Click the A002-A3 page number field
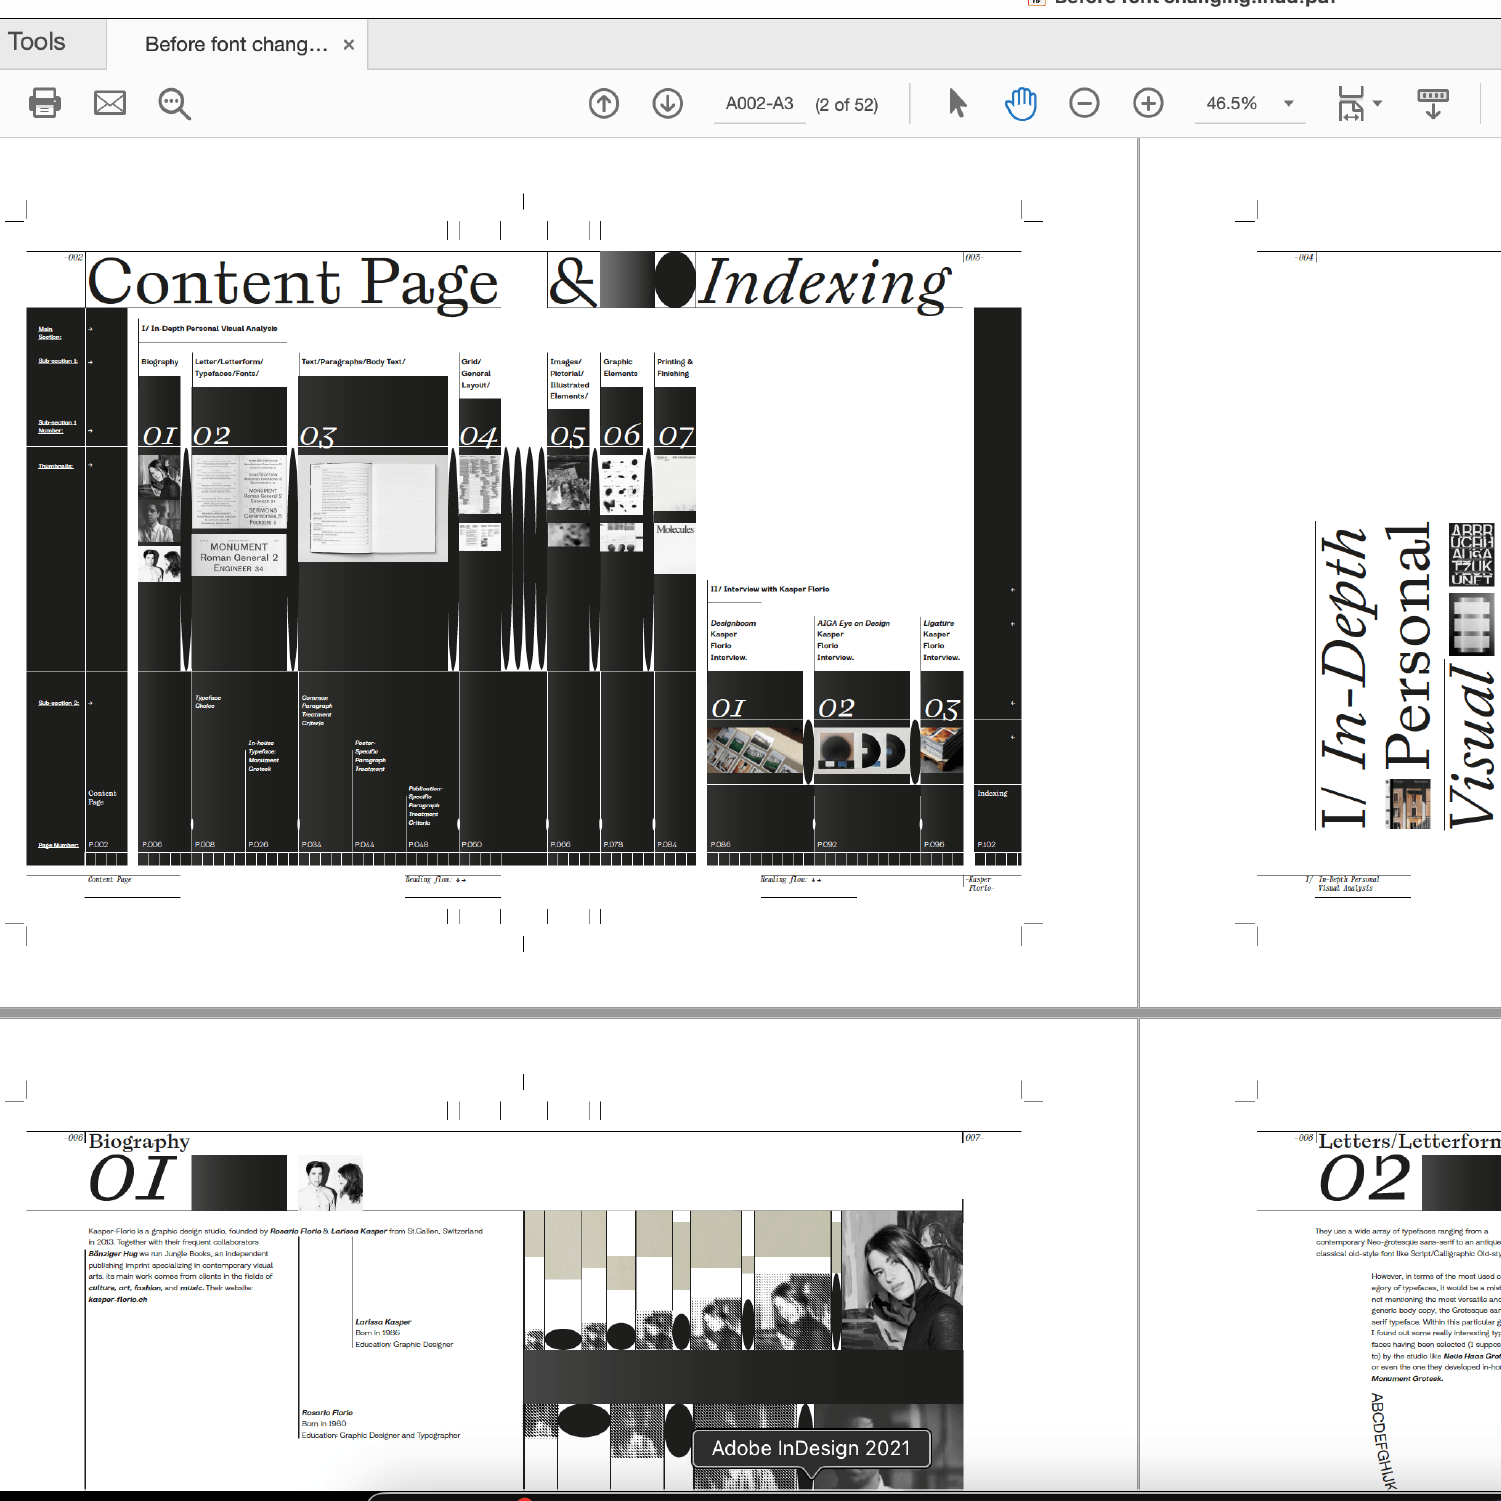The image size is (1501, 1501). point(759,103)
